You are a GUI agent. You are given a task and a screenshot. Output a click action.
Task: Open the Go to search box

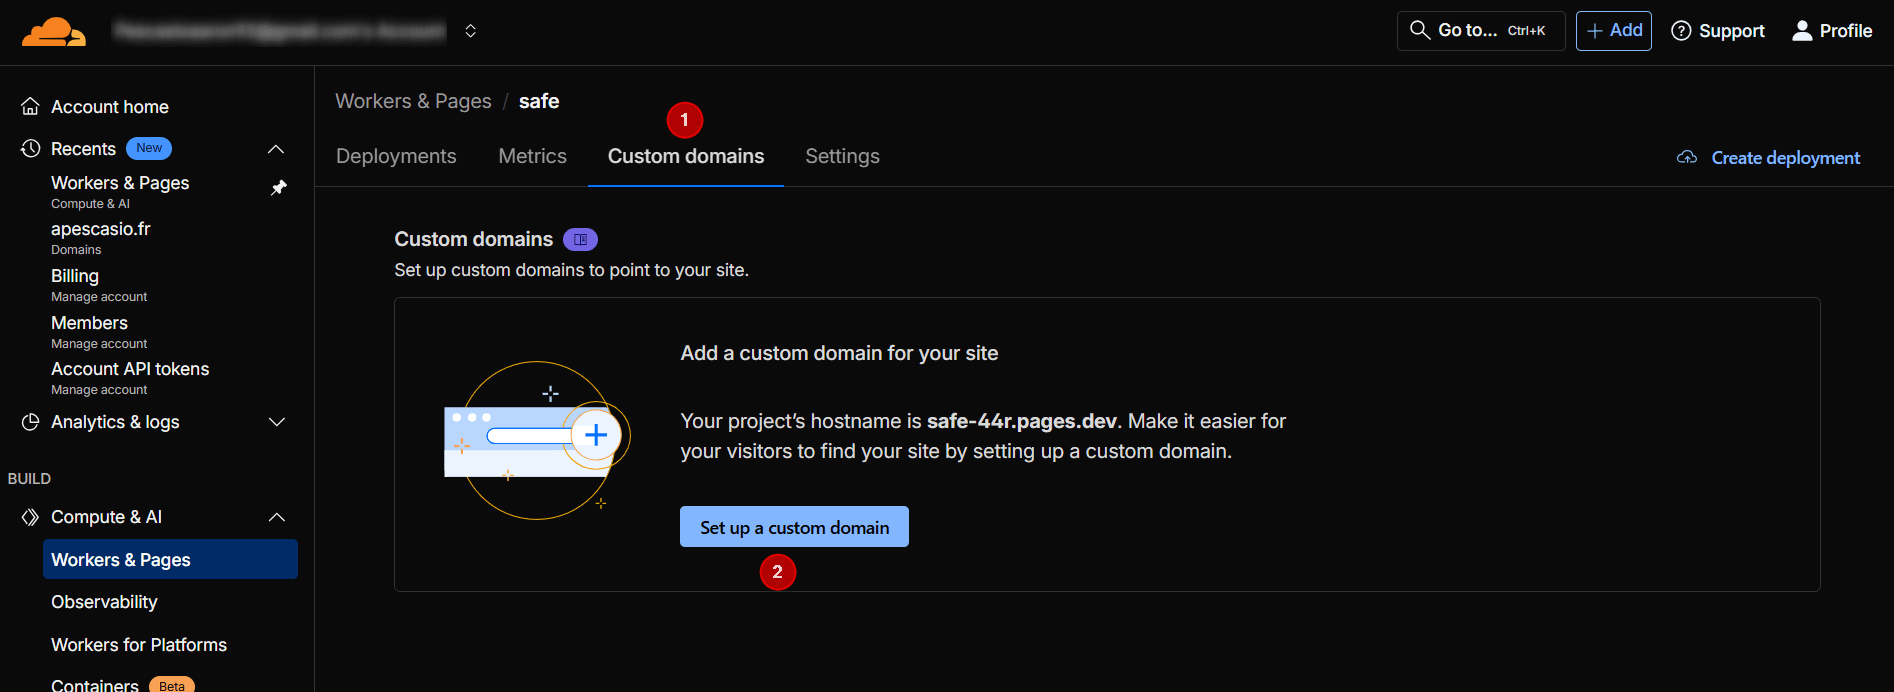coord(1480,31)
